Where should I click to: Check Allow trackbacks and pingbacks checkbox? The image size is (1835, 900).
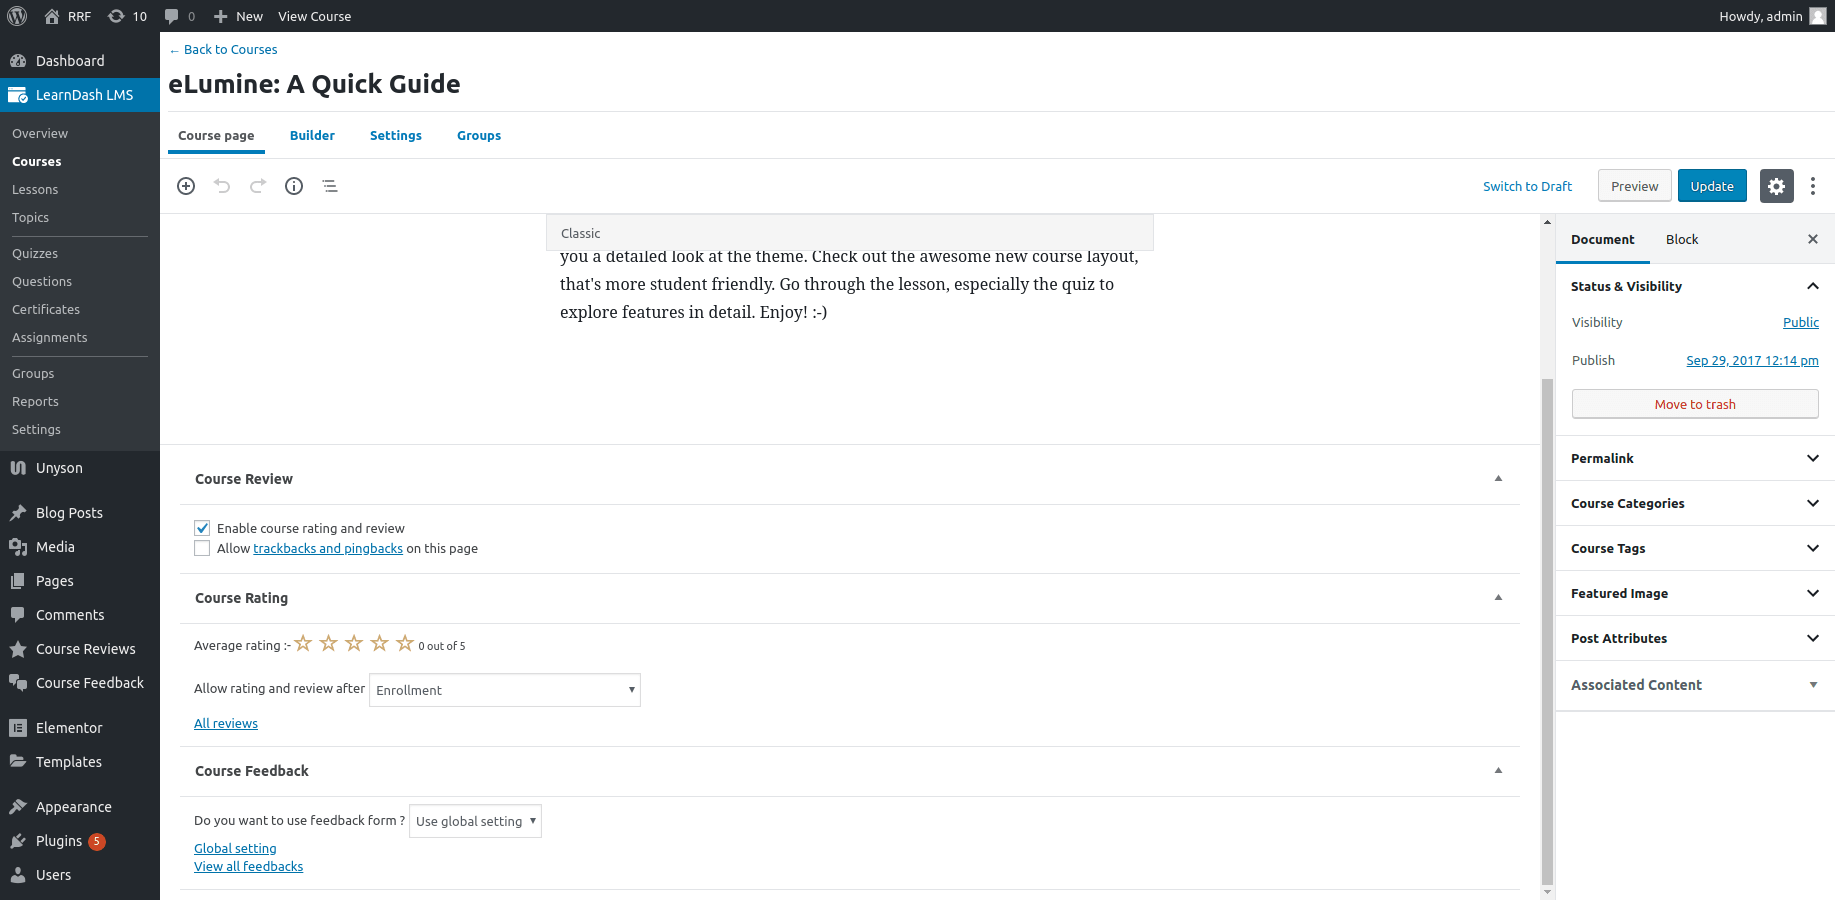coord(202,548)
